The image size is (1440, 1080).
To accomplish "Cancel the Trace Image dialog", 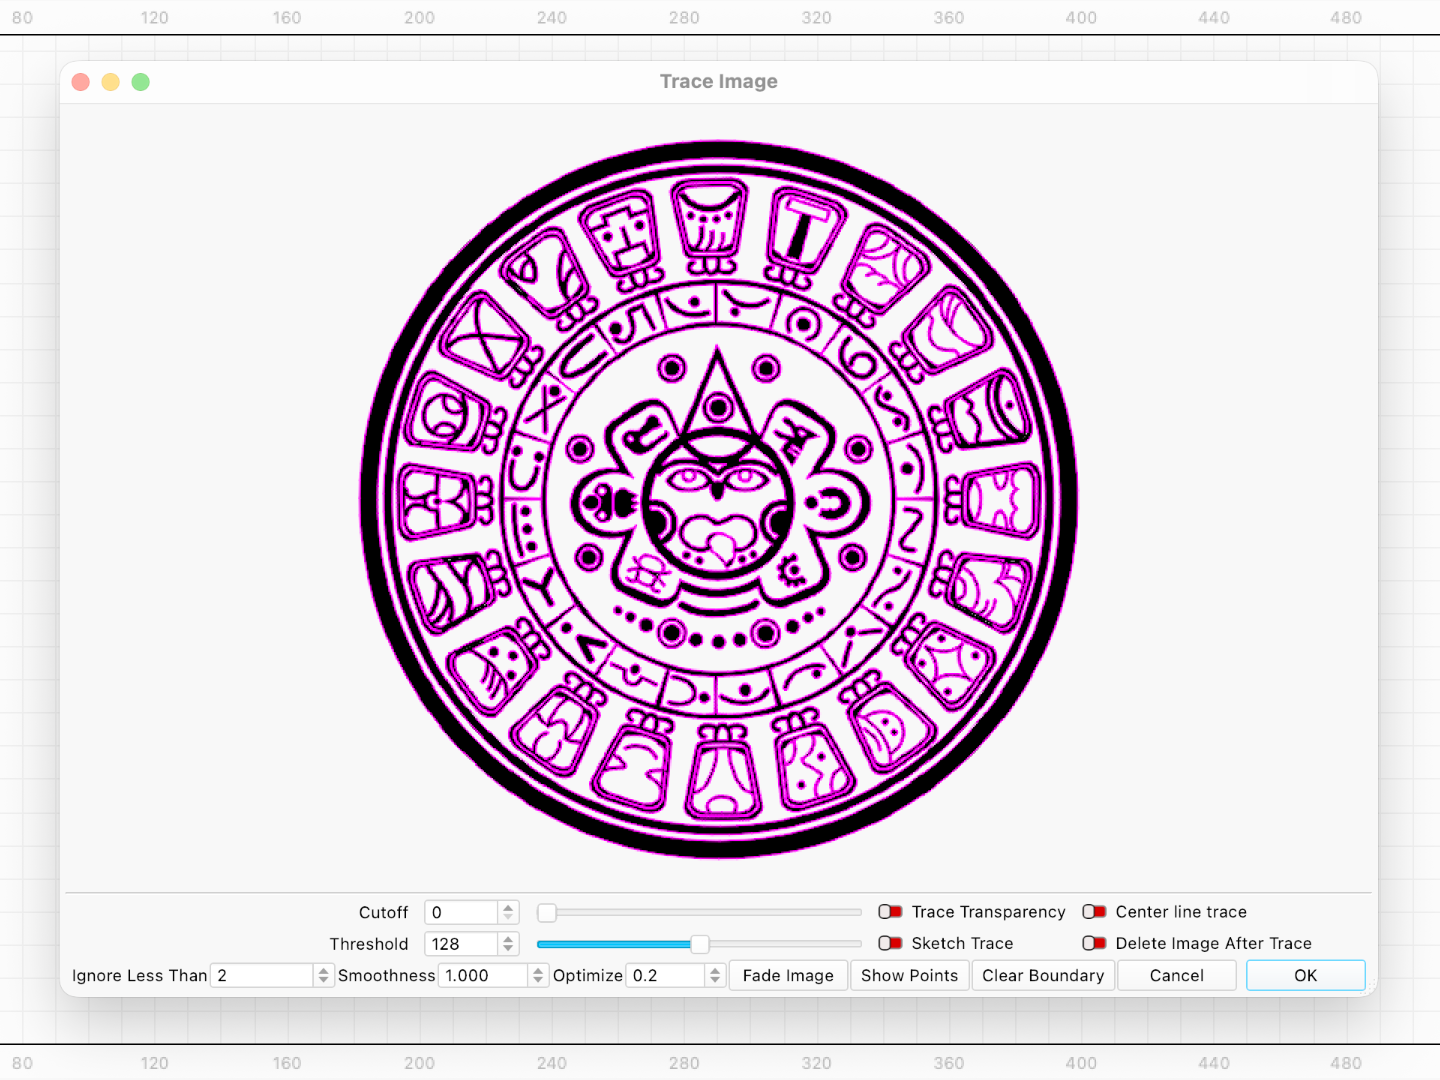I will pyautogui.click(x=1177, y=975).
